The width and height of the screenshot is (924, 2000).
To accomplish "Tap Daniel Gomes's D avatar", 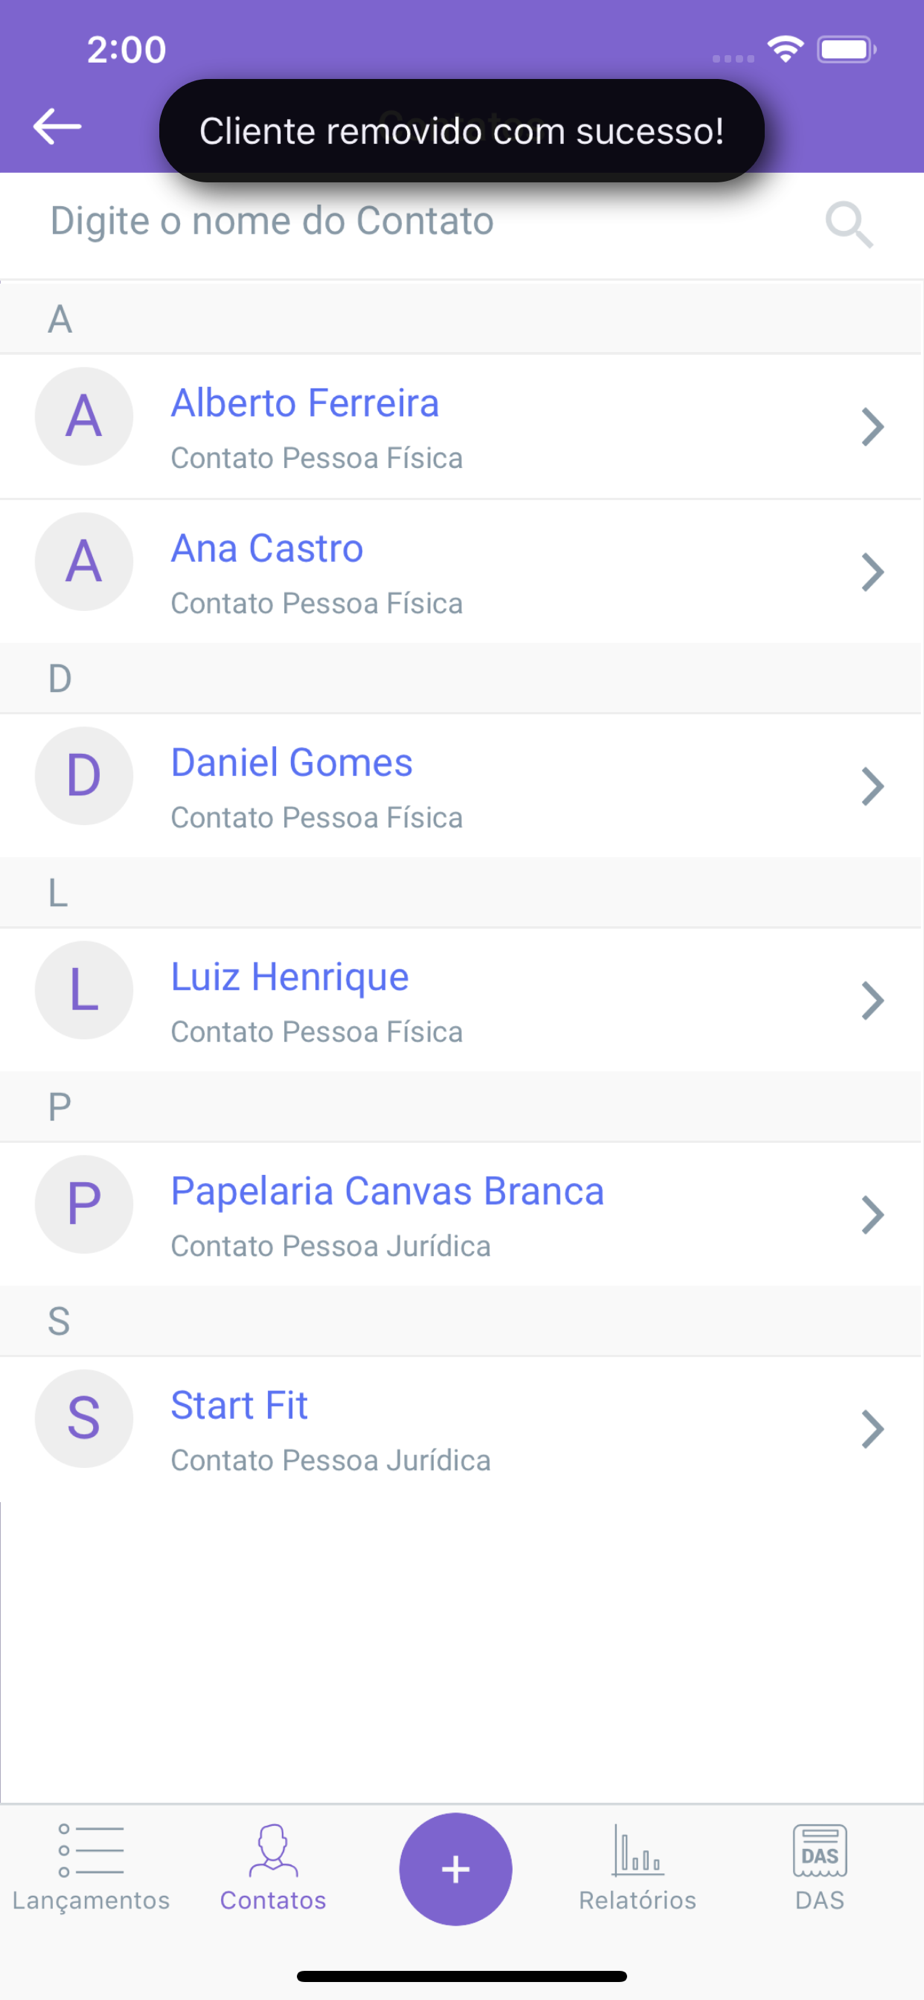I will (x=84, y=776).
